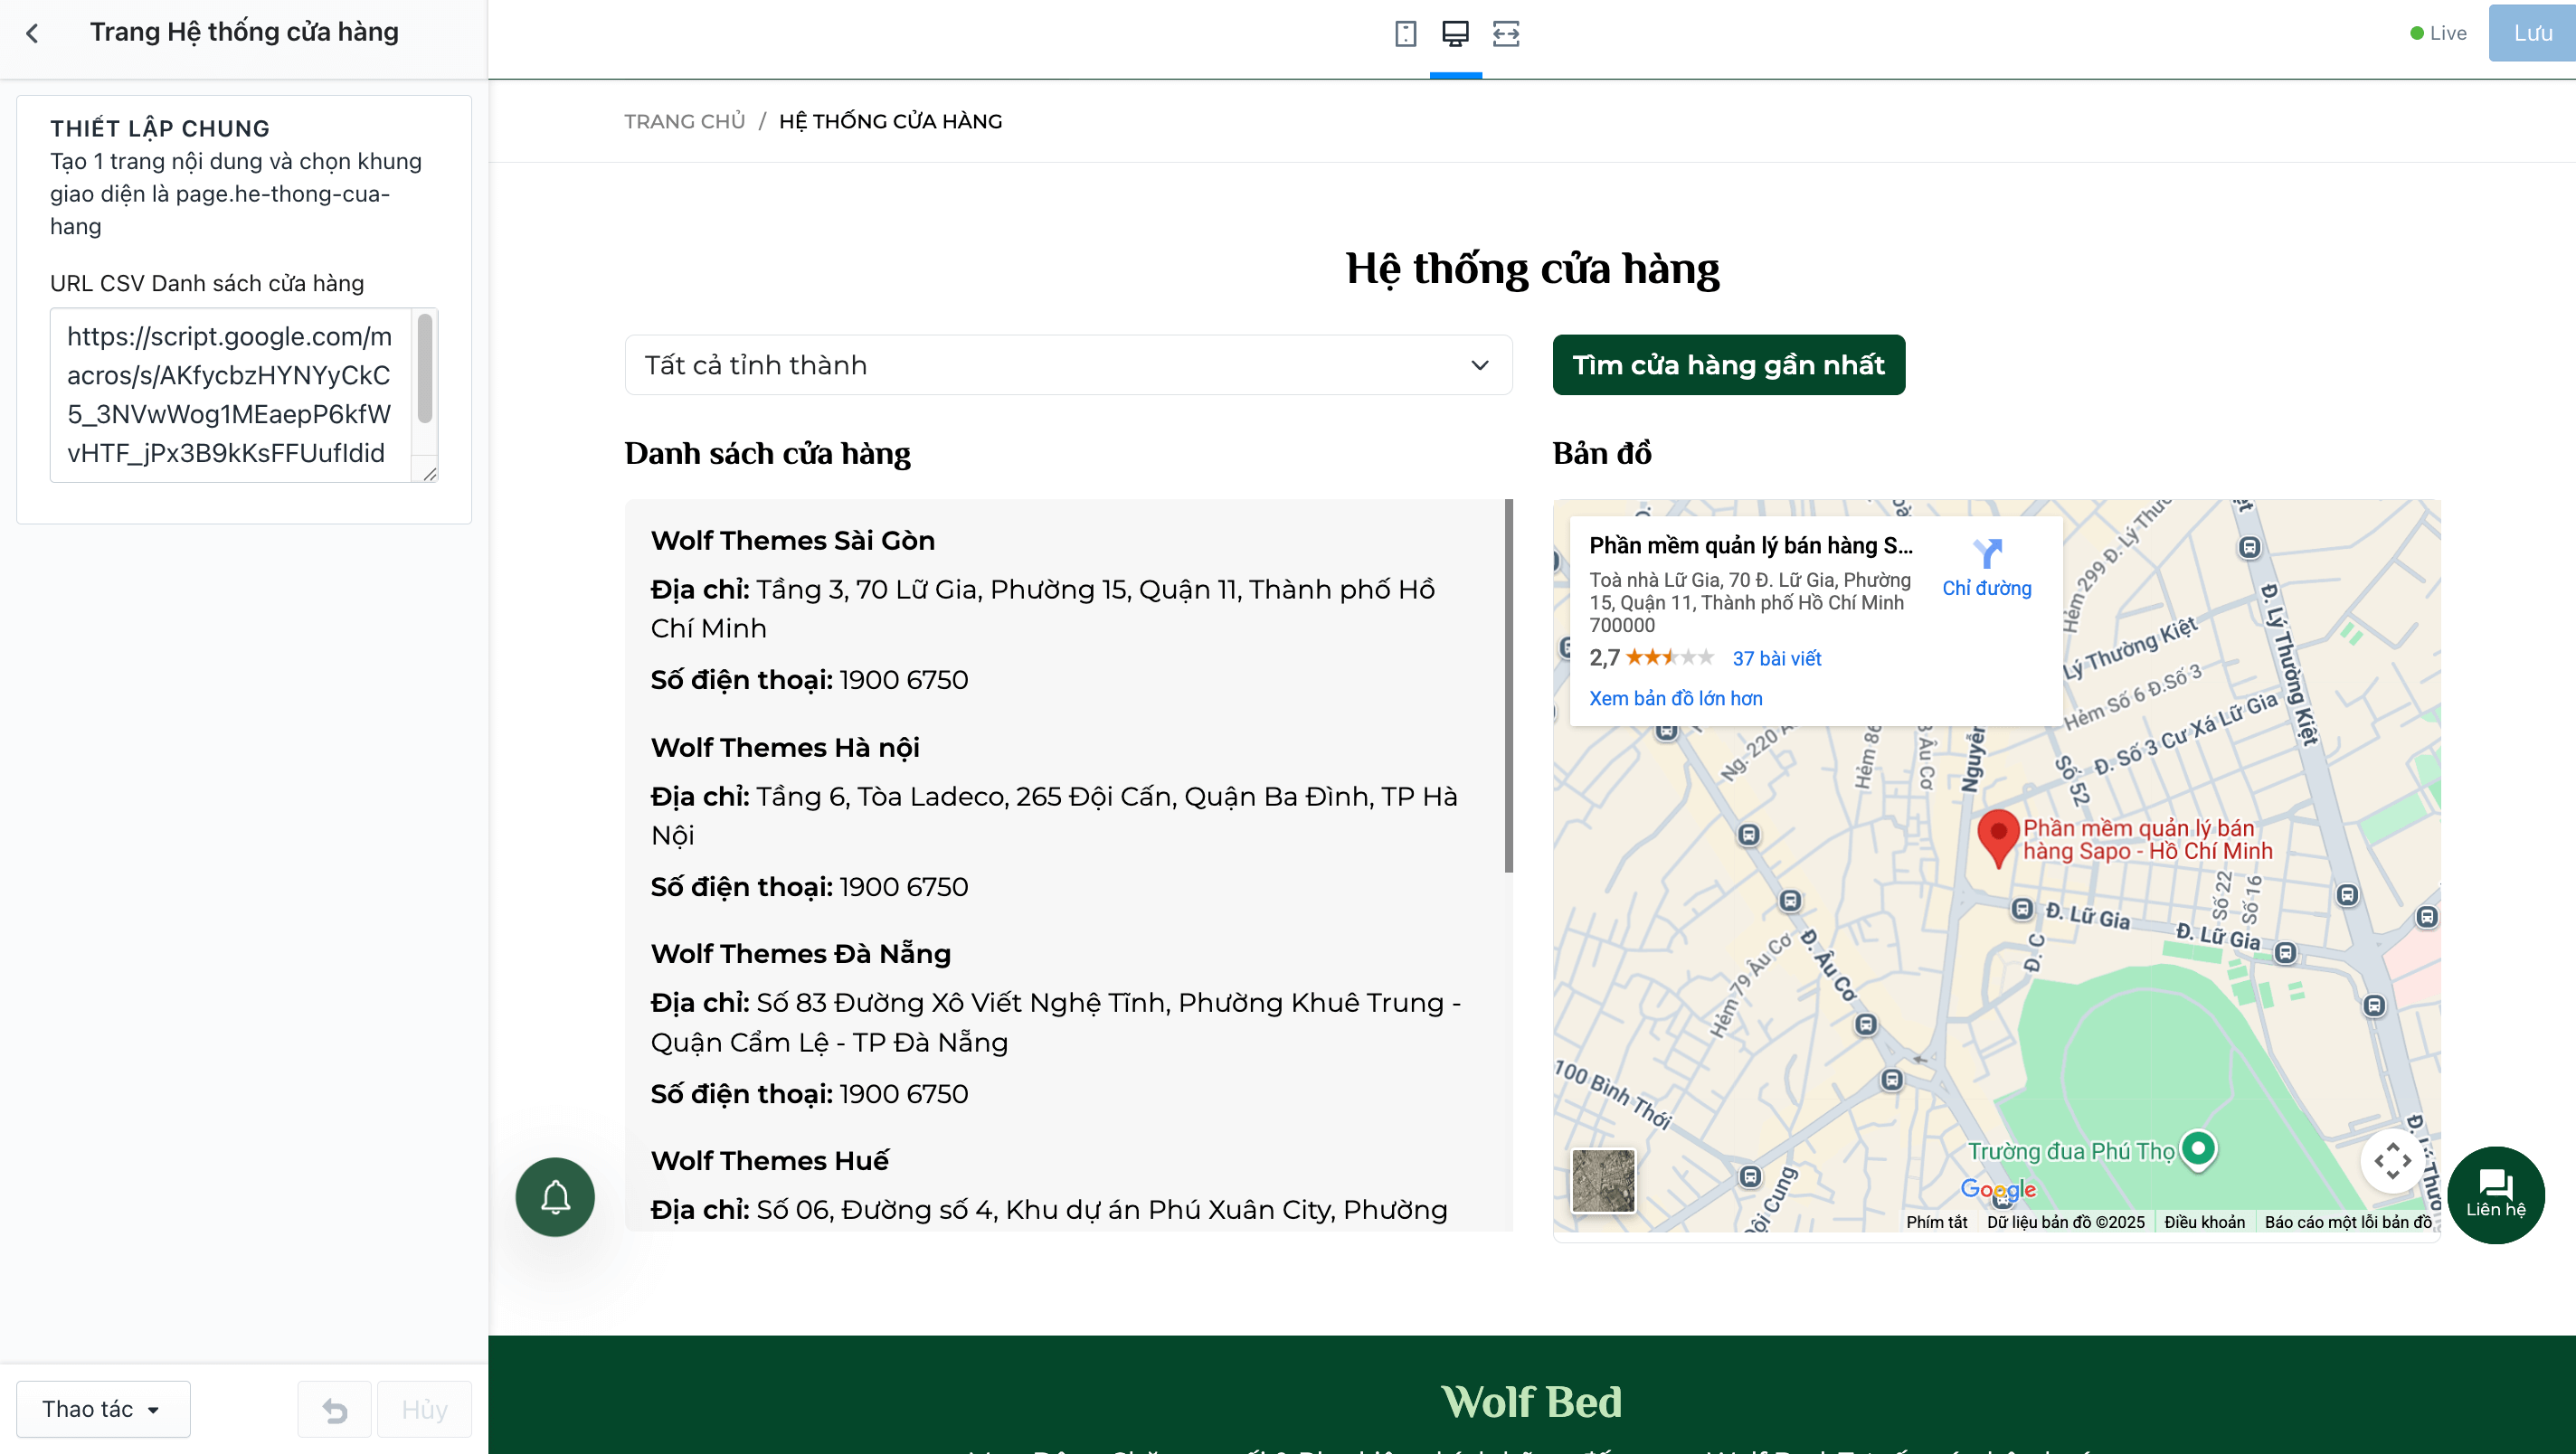Click the Live status indicator
2576x1454 pixels.
pos(2438,33)
